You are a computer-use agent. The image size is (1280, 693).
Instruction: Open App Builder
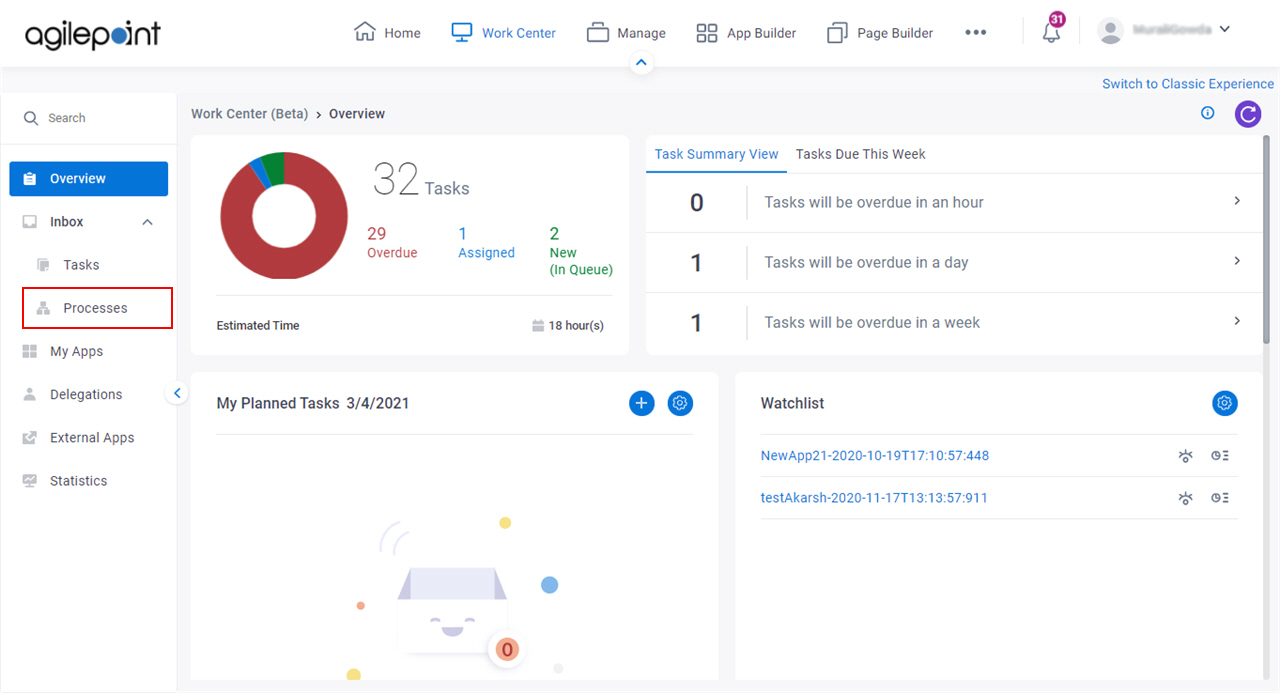[x=746, y=33]
